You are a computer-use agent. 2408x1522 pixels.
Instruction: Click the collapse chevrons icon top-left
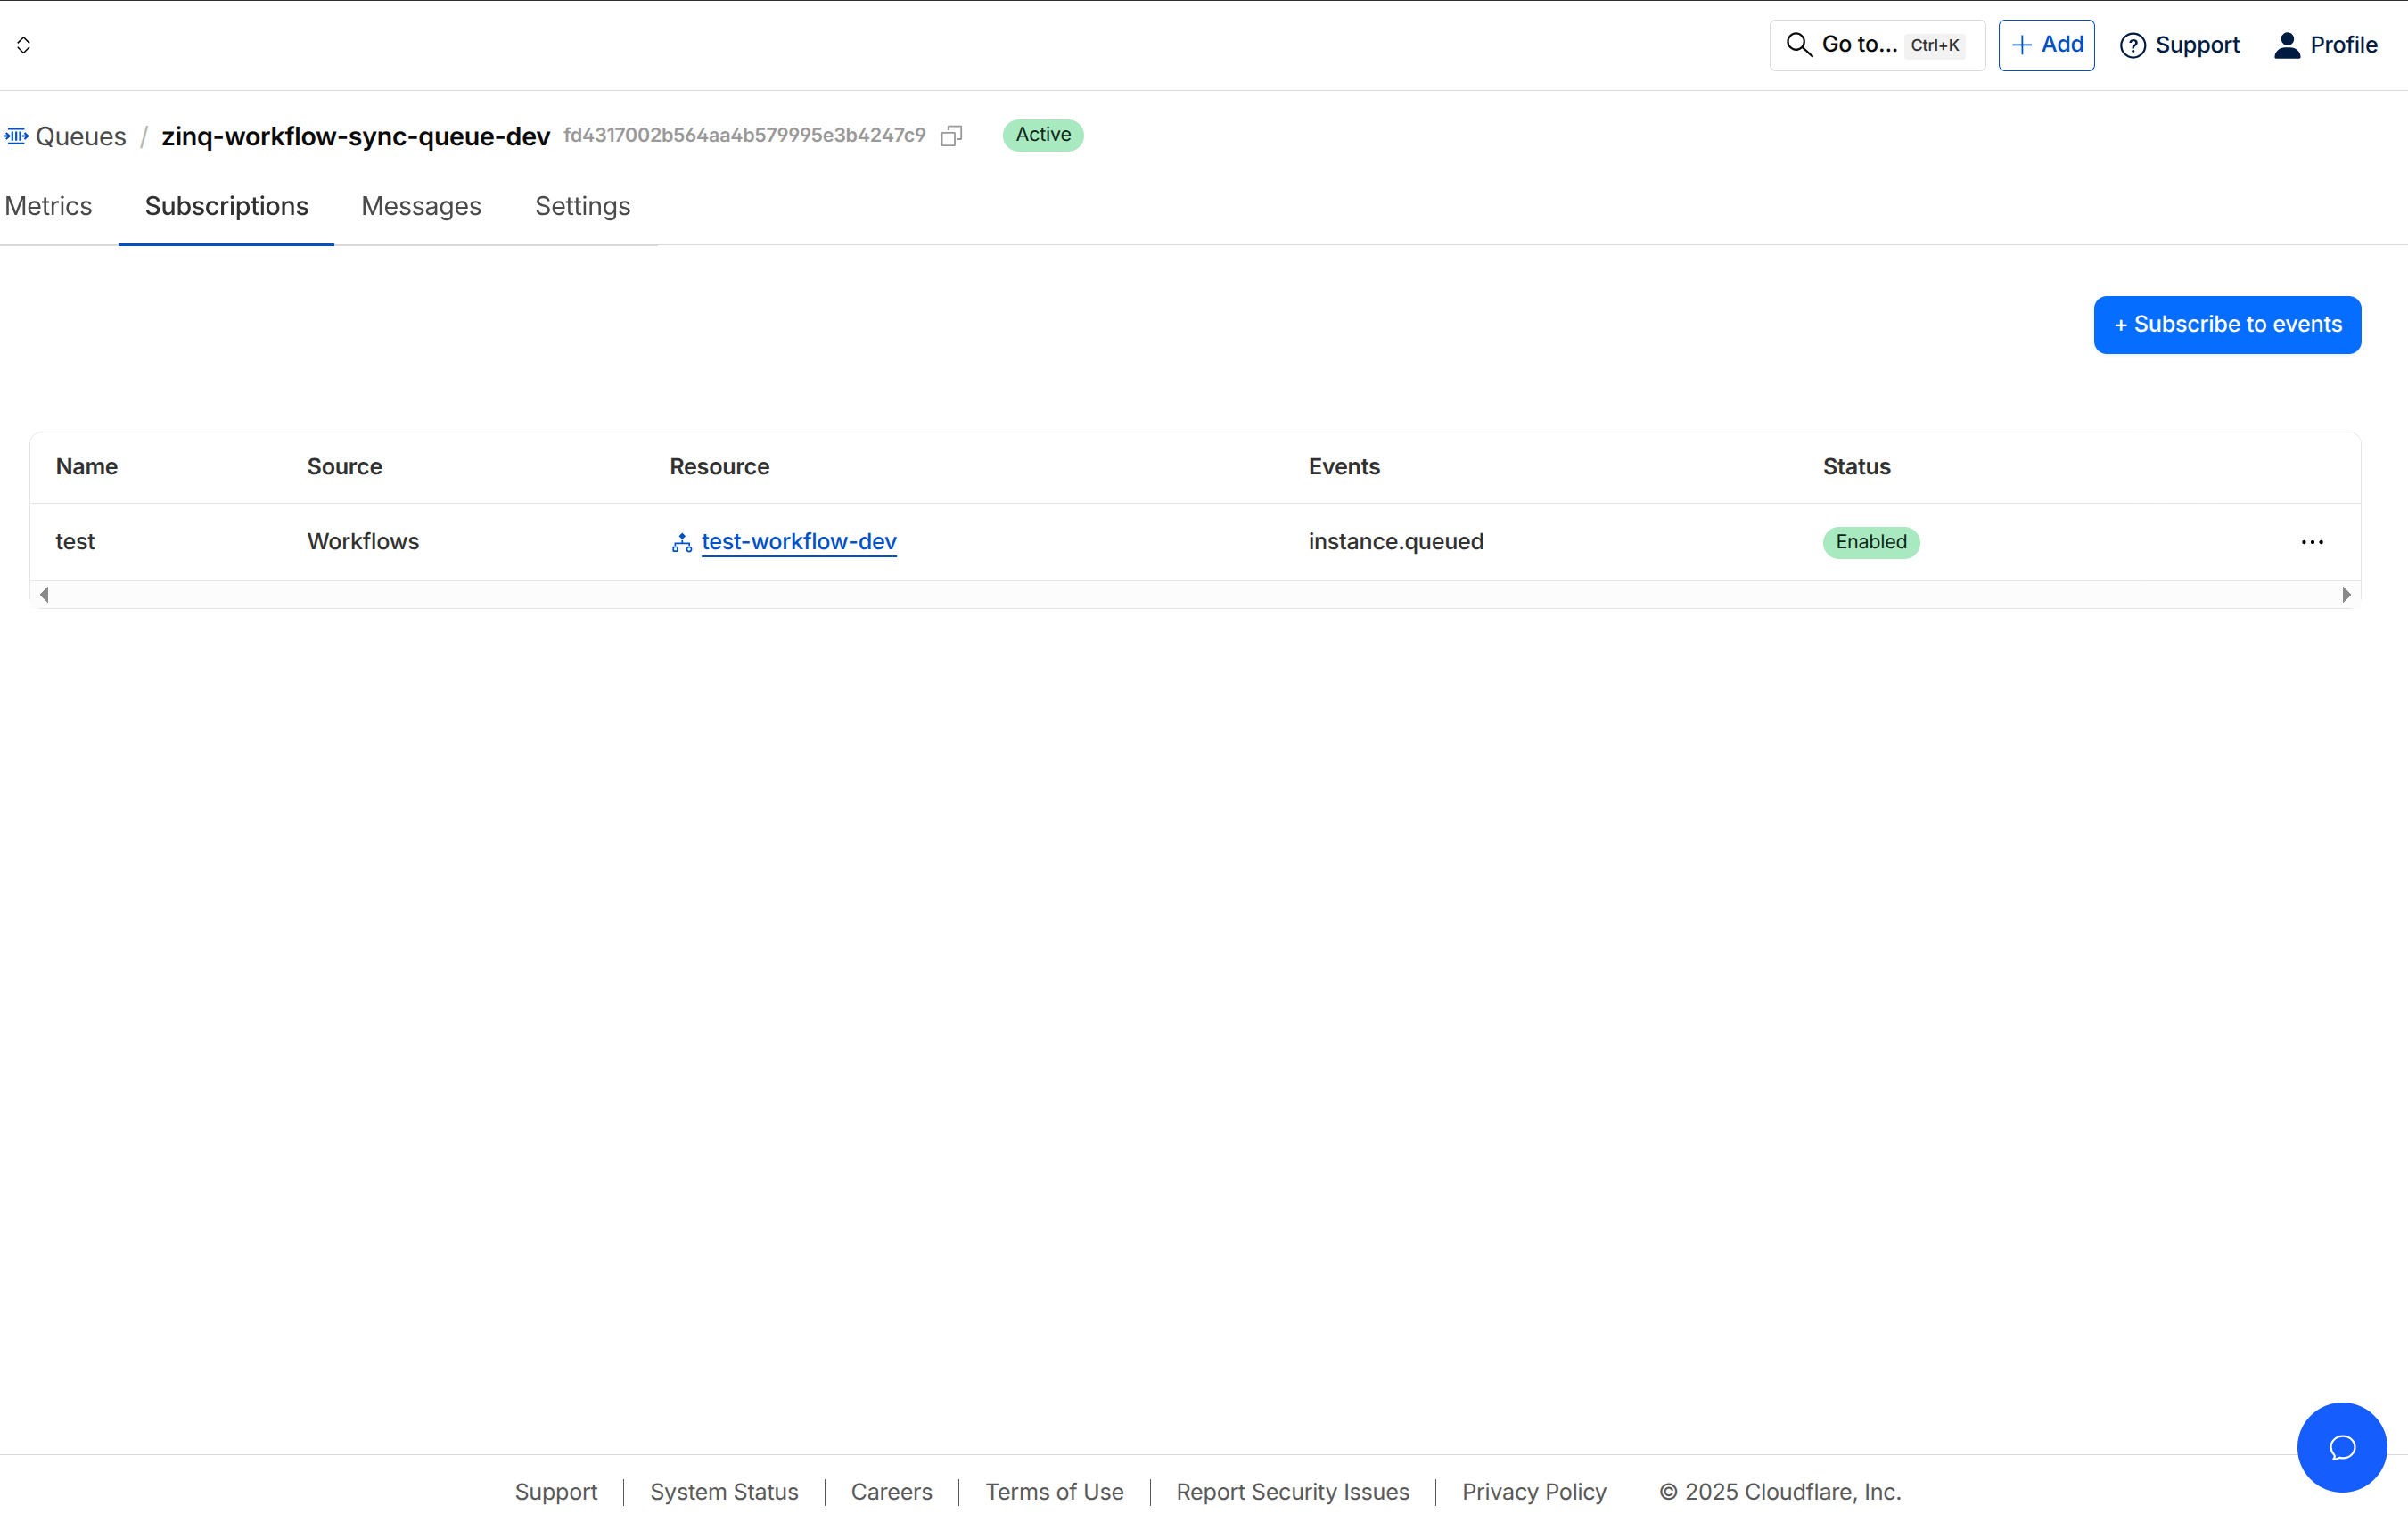(x=23, y=44)
